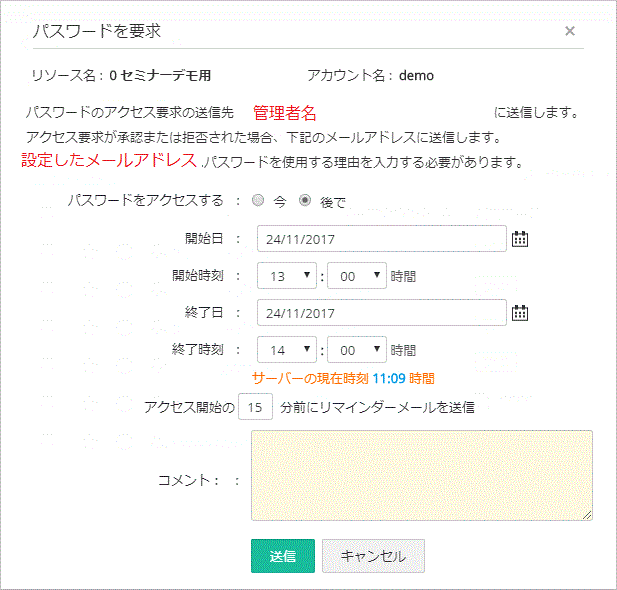The image size is (617, 590).
Task: Grab the comment box resize handle
Action: tap(587, 515)
